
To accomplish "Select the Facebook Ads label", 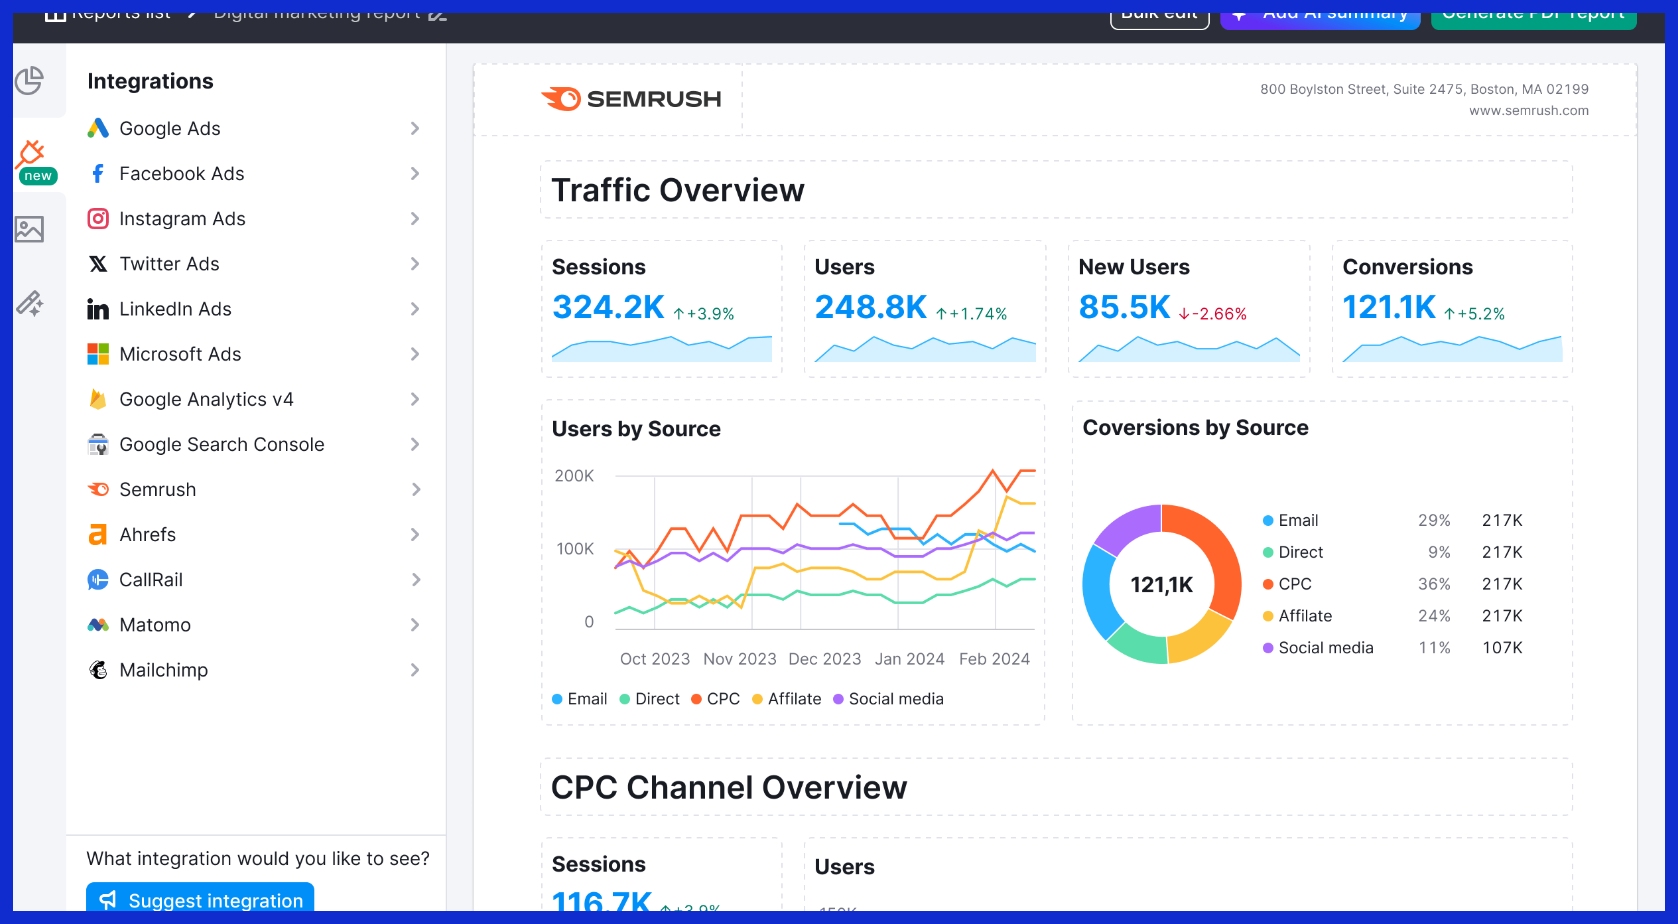I will (x=182, y=174).
